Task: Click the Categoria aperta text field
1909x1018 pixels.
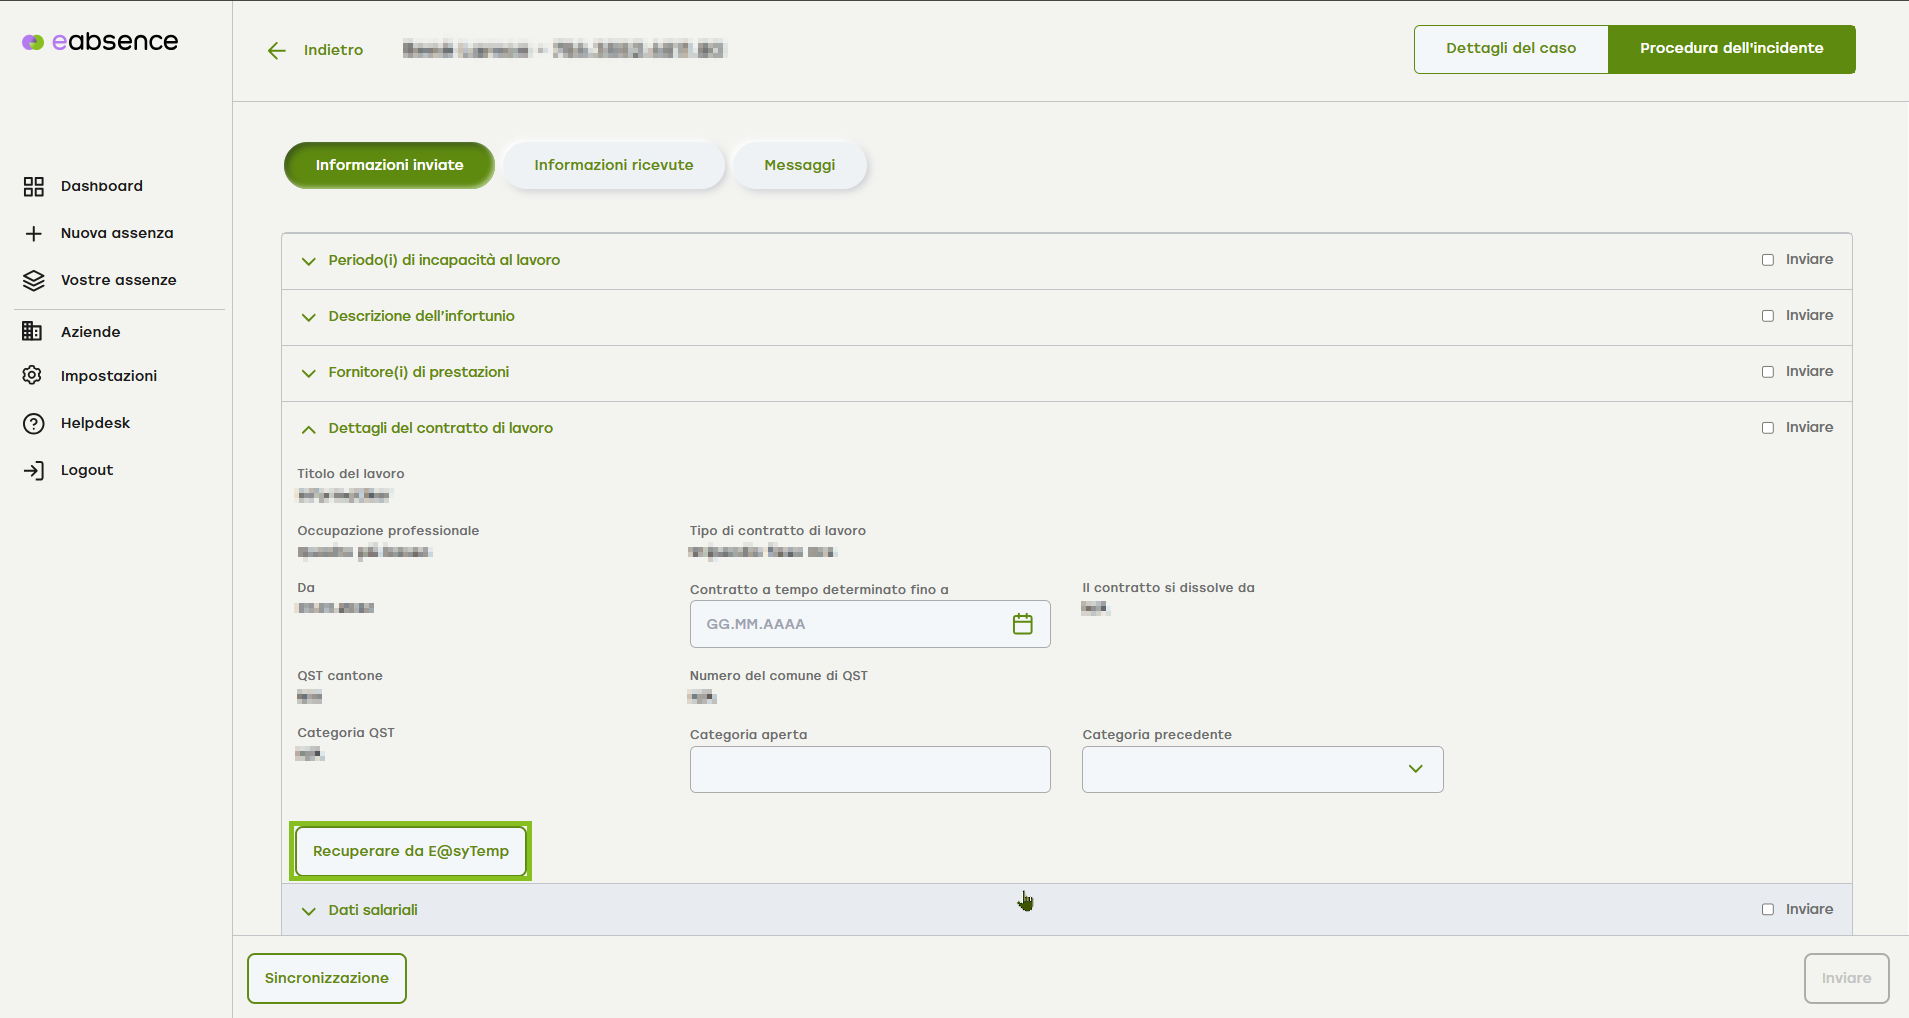Action: tap(870, 769)
